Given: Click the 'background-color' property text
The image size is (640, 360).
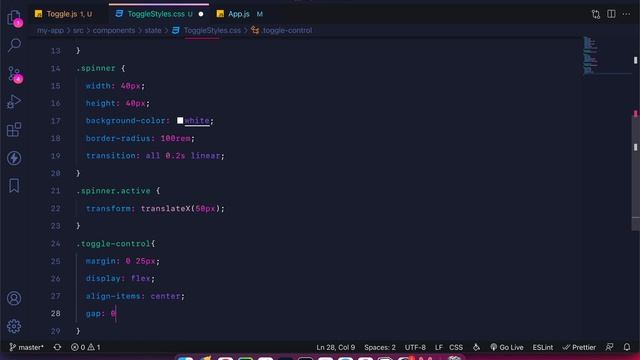Looking at the screenshot, I should click(x=125, y=121).
